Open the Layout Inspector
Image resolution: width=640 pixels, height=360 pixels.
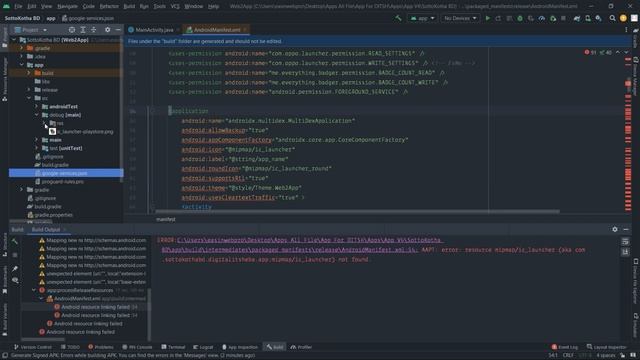click(x=606, y=347)
